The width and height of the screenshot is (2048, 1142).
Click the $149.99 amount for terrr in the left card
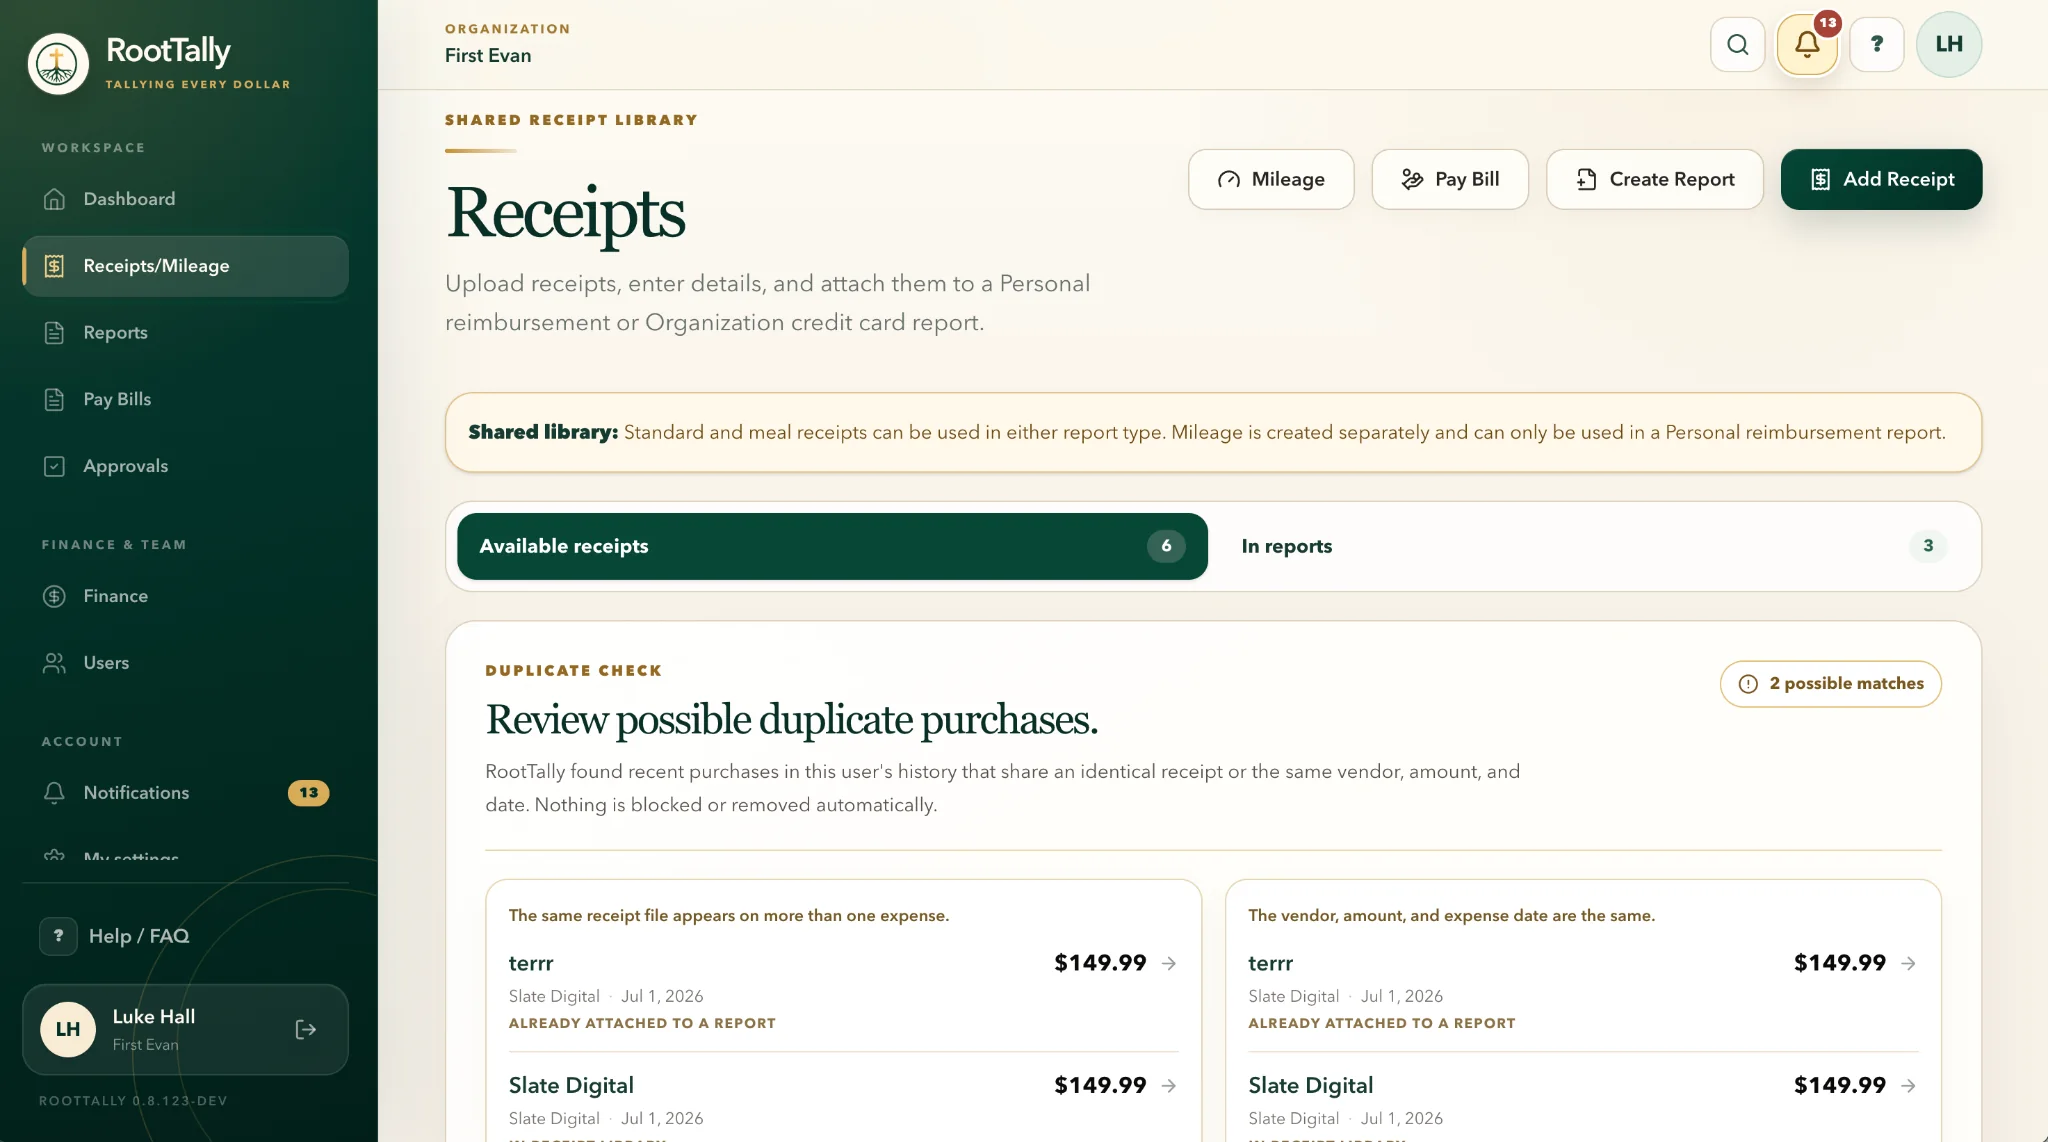[1100, 964]
